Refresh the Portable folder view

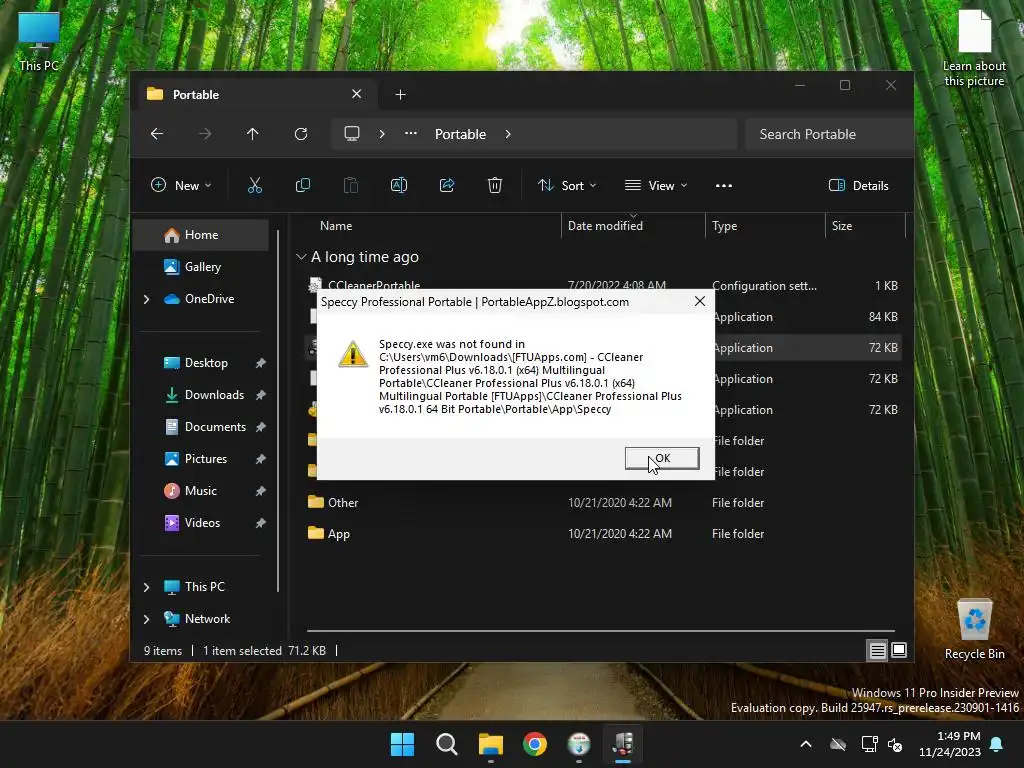[x=301, y=134]
